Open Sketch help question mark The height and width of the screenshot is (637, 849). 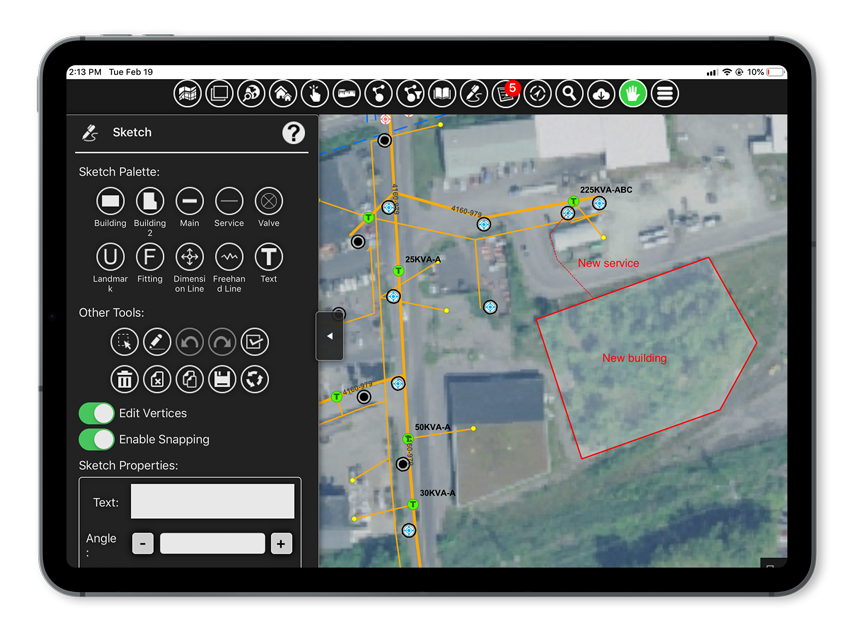click(293, 133)
